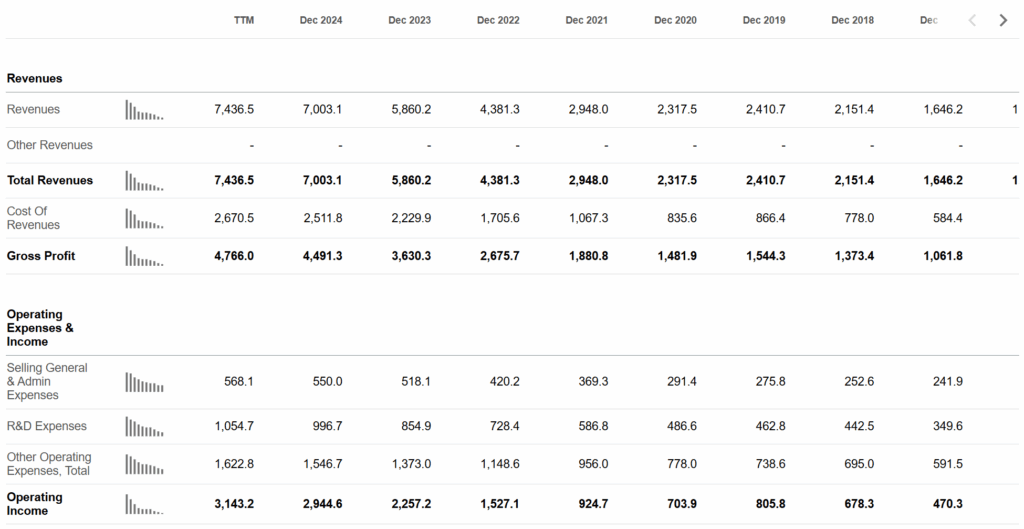Click Dec 2024 Operating Income 2,944.6

323,504
